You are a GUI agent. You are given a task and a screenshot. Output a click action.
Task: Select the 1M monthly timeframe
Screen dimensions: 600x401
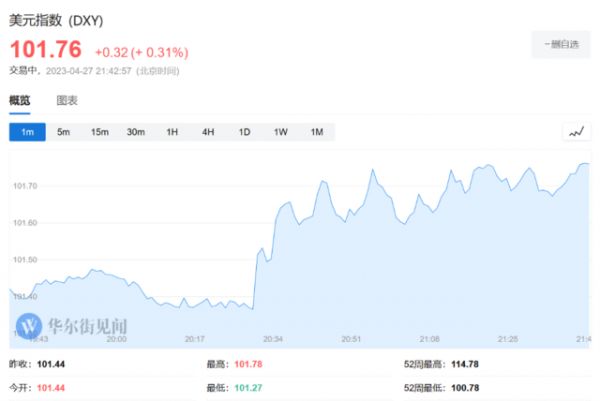click(x=316, y=132)
